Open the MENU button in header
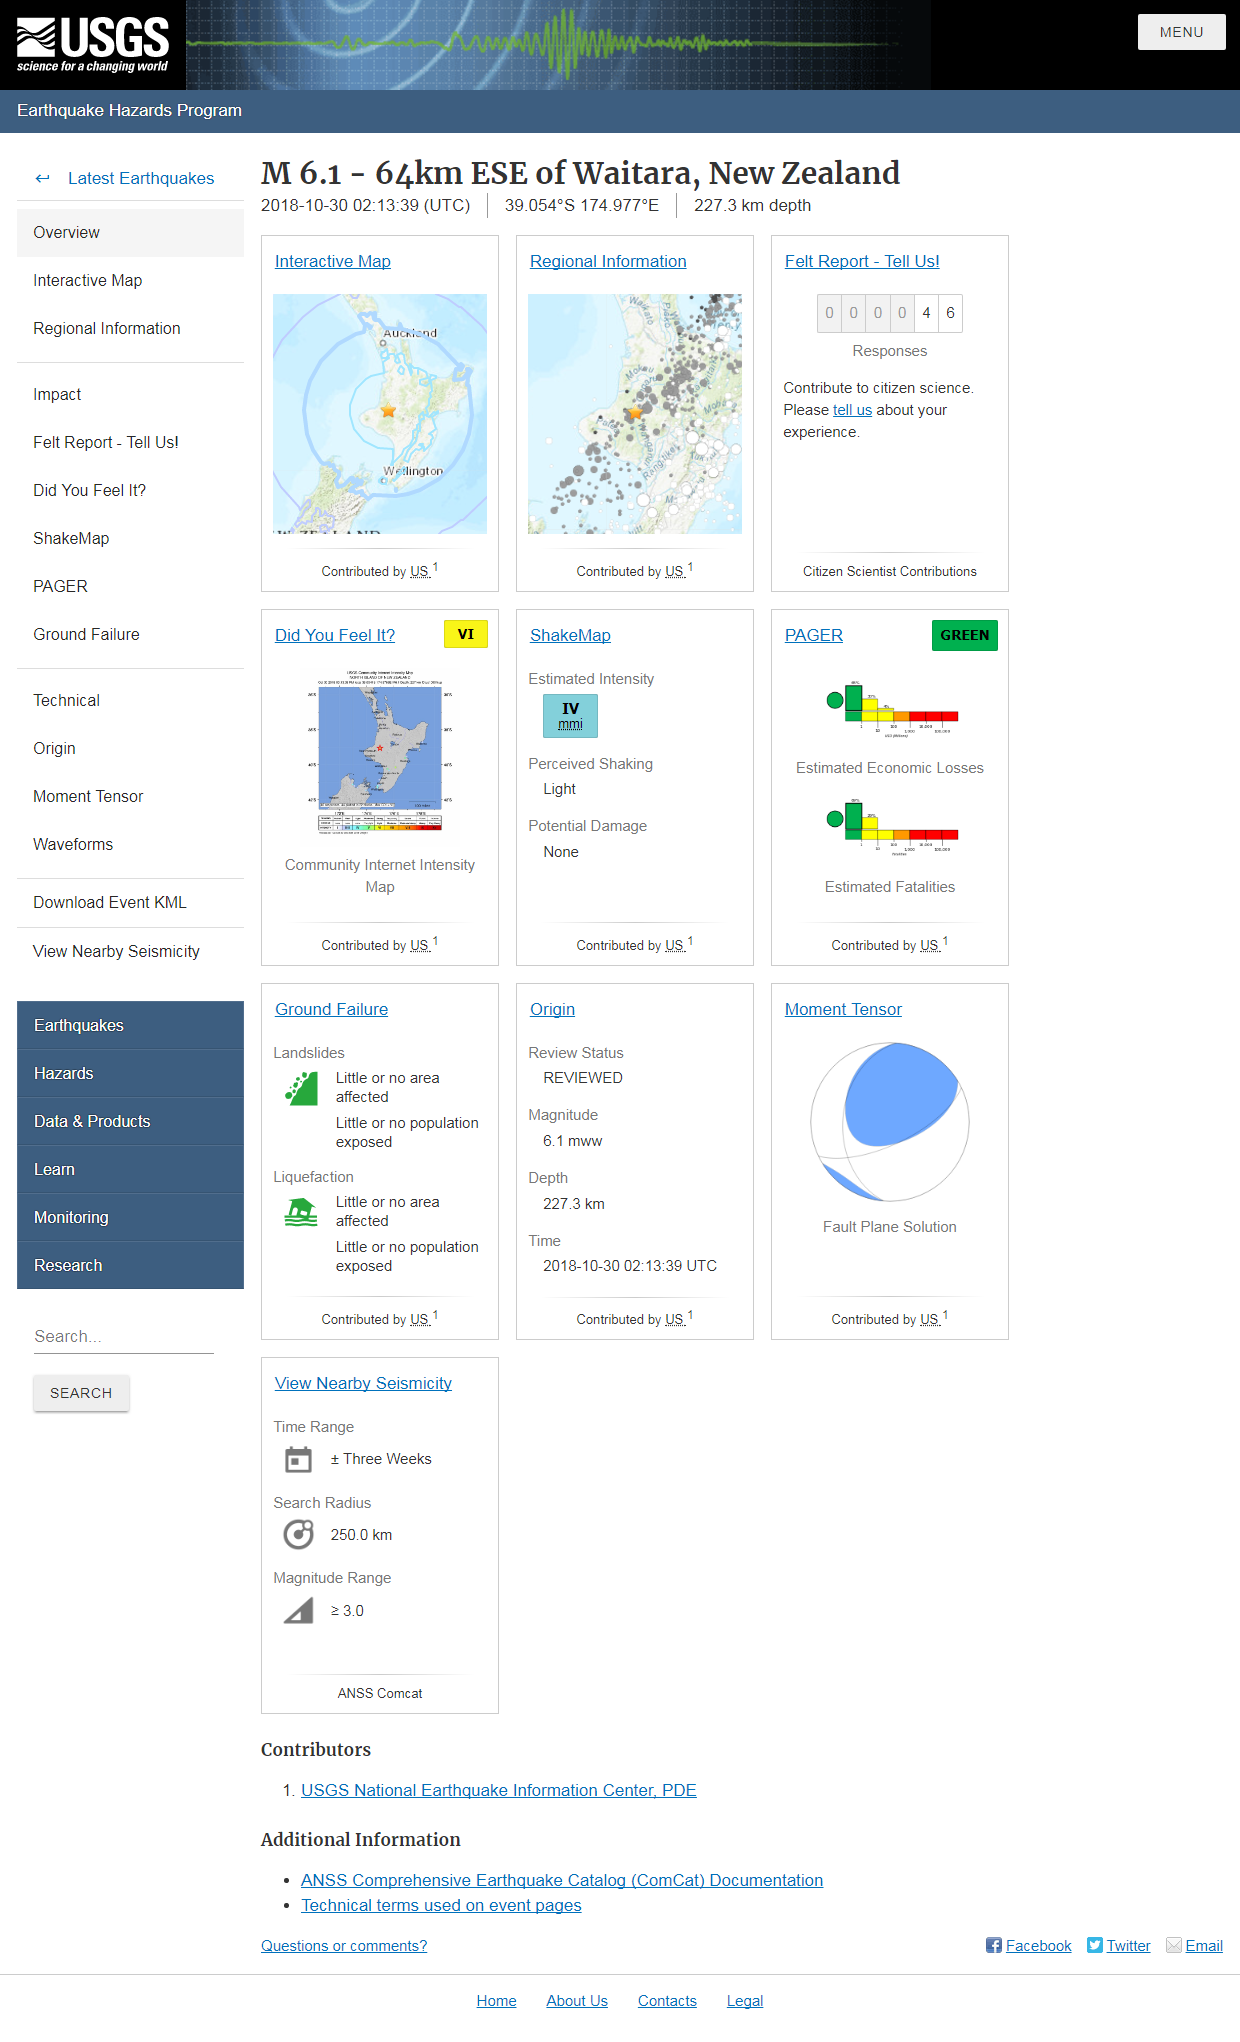 1181,32
